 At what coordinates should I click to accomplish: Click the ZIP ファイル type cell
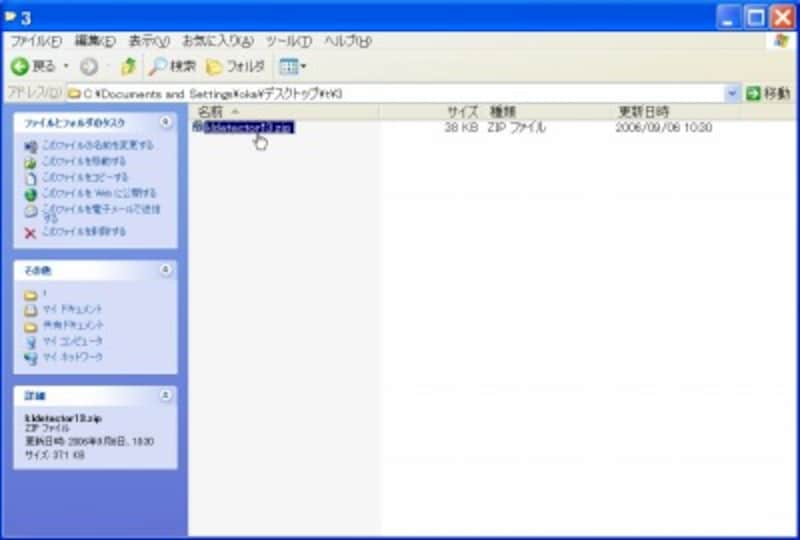coord(516,128)
